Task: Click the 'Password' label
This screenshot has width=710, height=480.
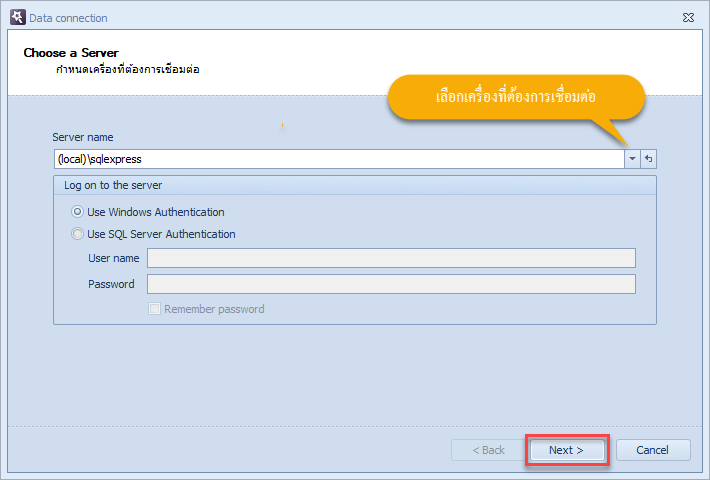Action: (111, 284)
